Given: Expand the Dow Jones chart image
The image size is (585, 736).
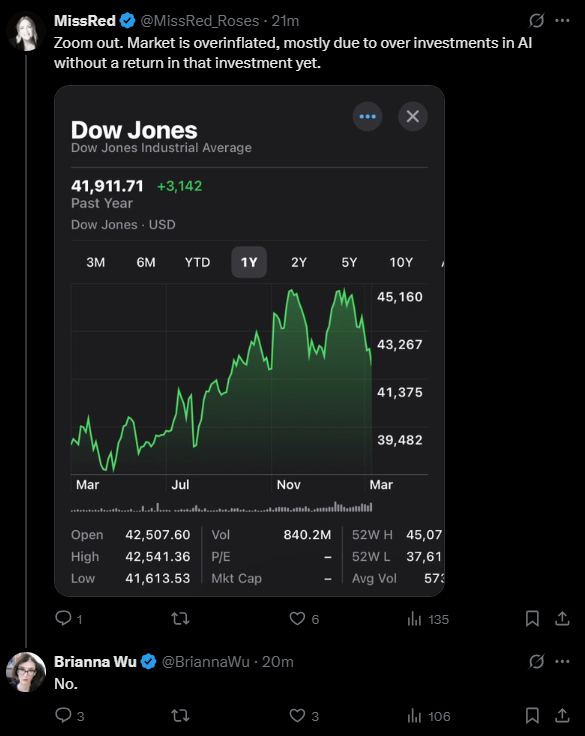Looking at the screenshot, I should [x=249, y=341].
